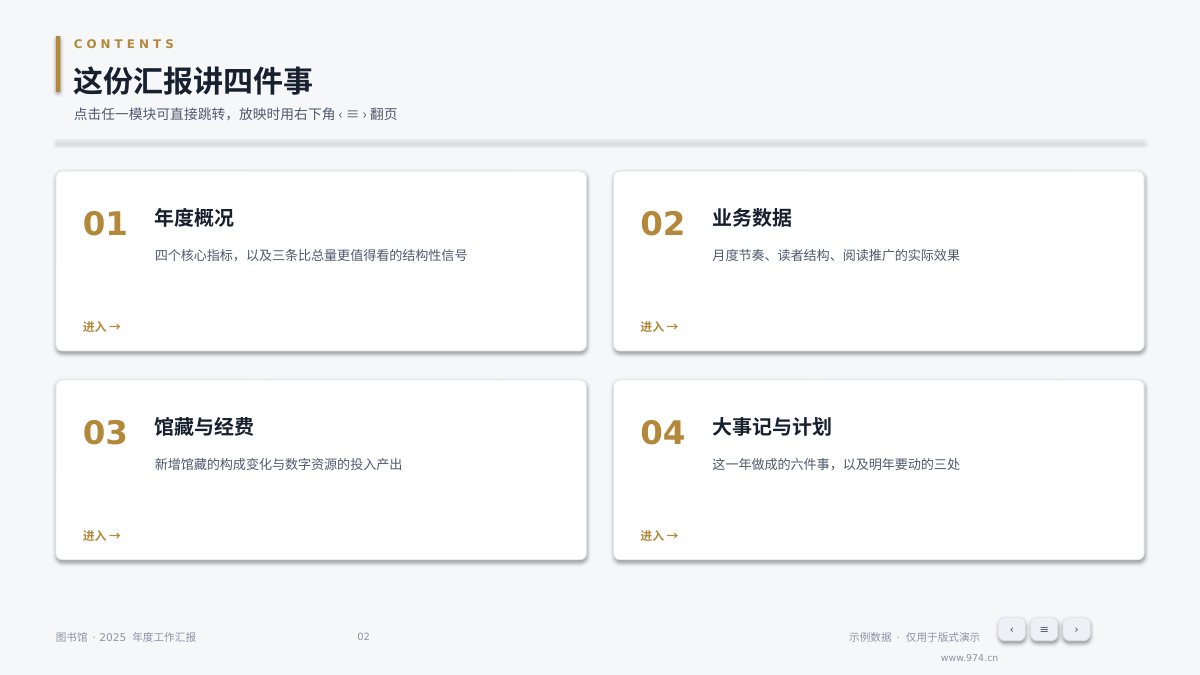The height and width of the screenshot is (675, 1200).
Task: Advance to next slide with › button
Action: [1076, 629]
